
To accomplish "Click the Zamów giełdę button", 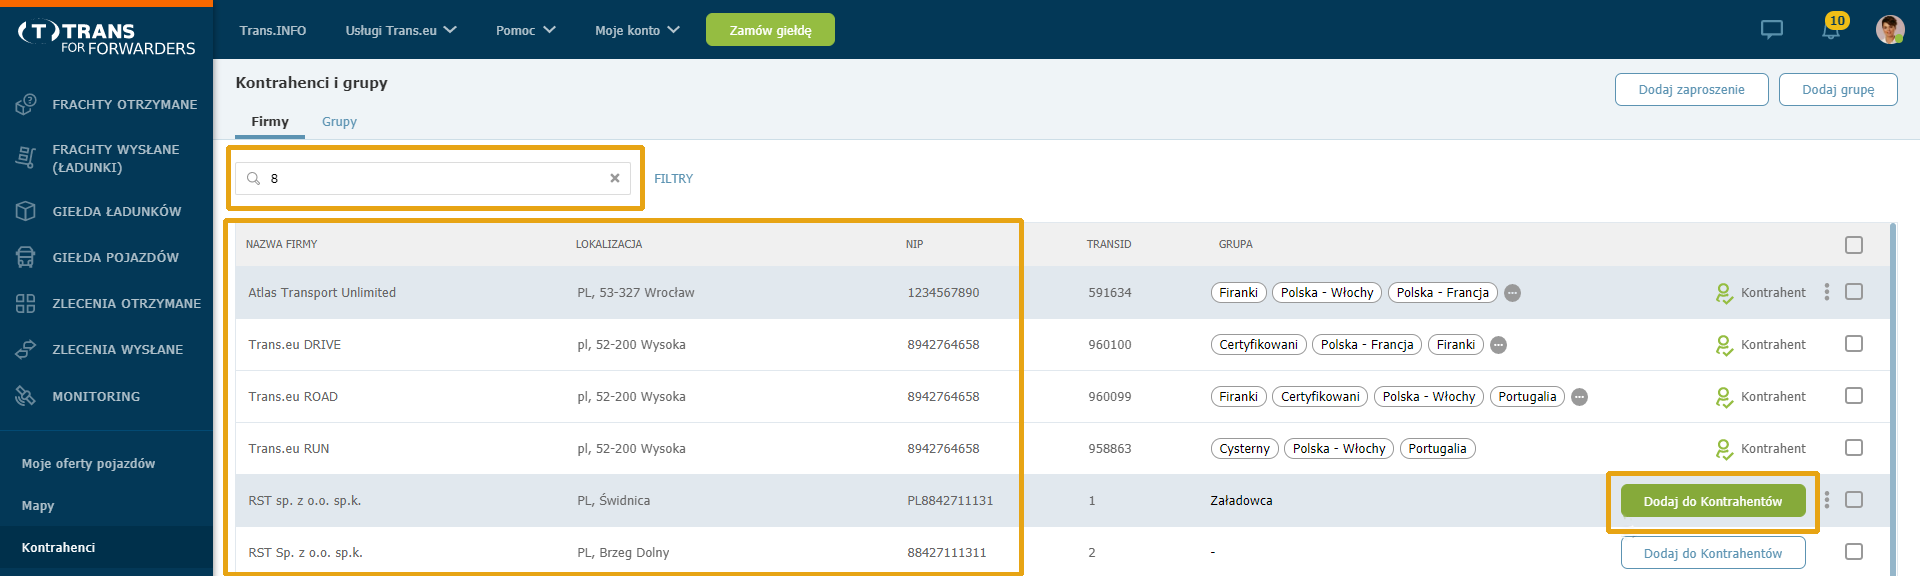I will (770, 30).
